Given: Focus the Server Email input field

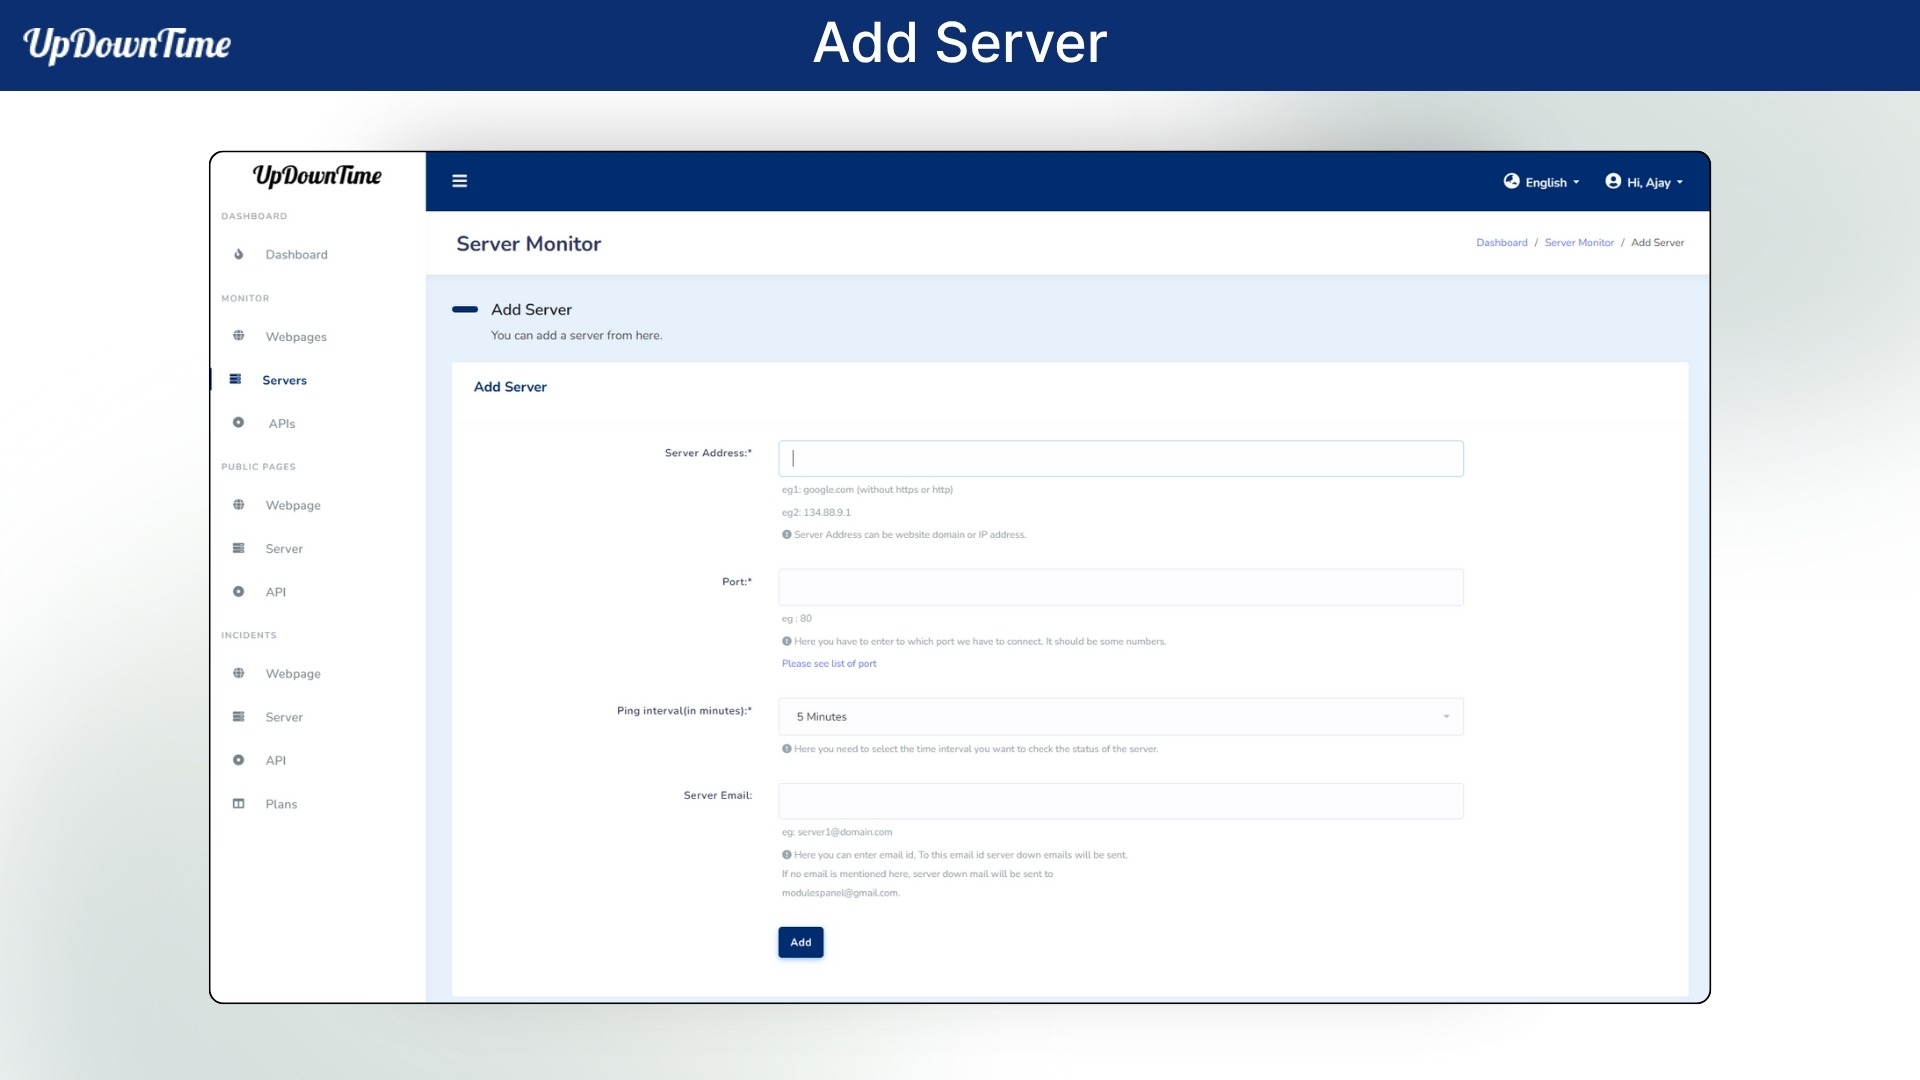Looking at the screenshot, I should [1120, 801].
